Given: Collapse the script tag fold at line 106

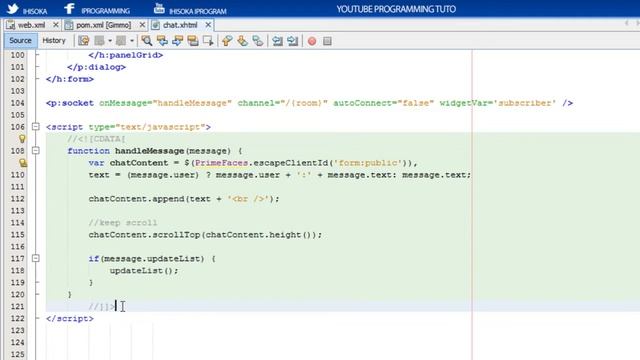Looking at the screenshot, I should coord(36,127).
